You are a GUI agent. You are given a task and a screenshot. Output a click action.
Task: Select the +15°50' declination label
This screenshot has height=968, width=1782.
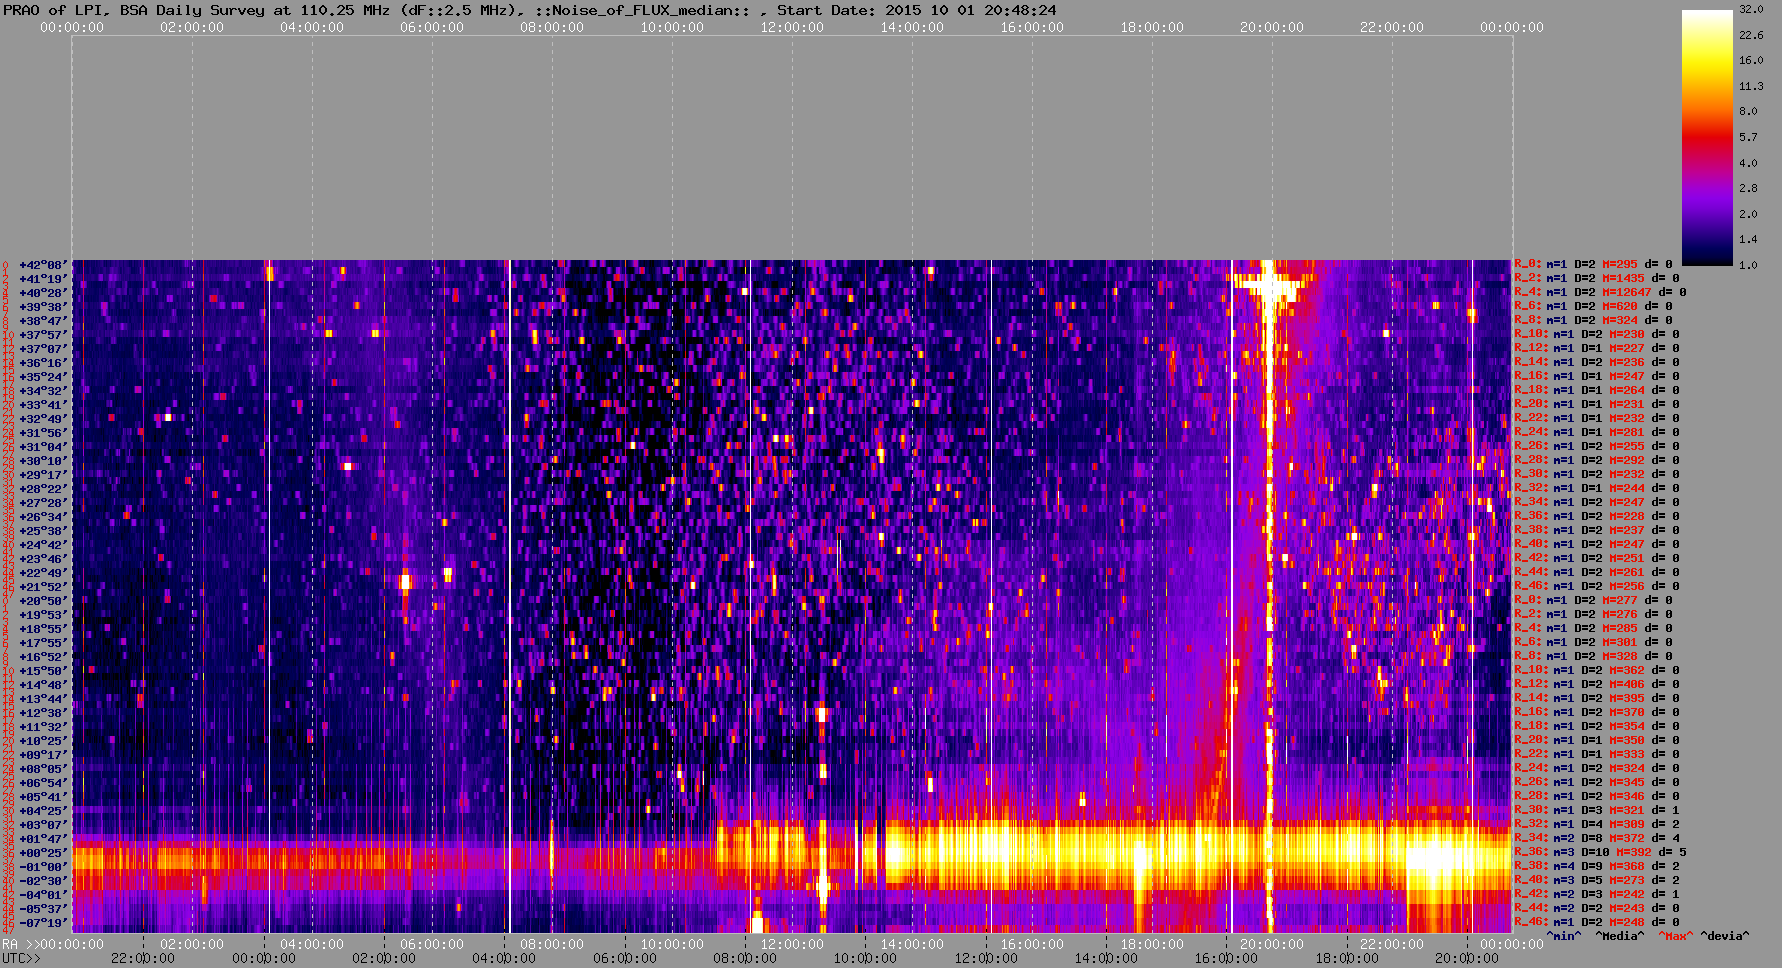[44, 671]
